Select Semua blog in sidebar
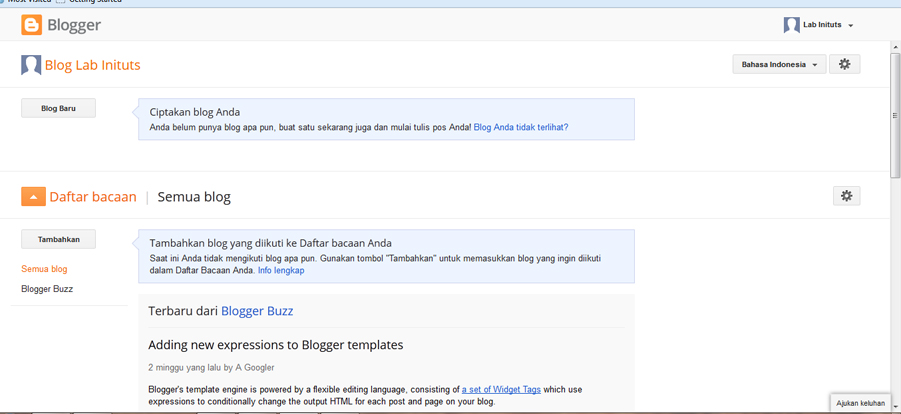The image size is (901, 414). point(44,269)
